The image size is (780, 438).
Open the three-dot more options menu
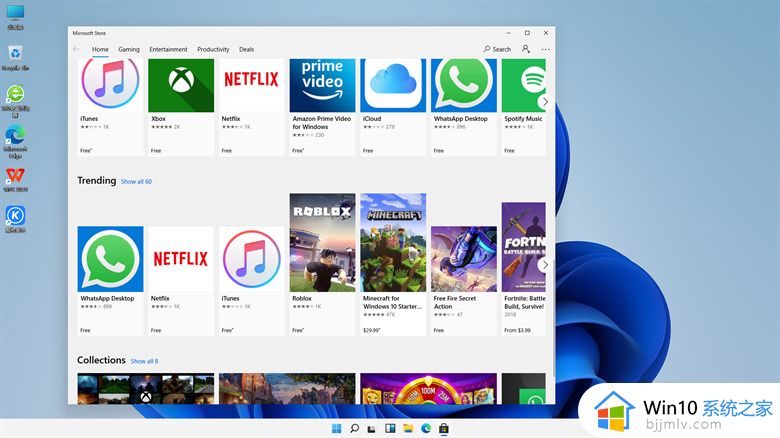[546, 49]
